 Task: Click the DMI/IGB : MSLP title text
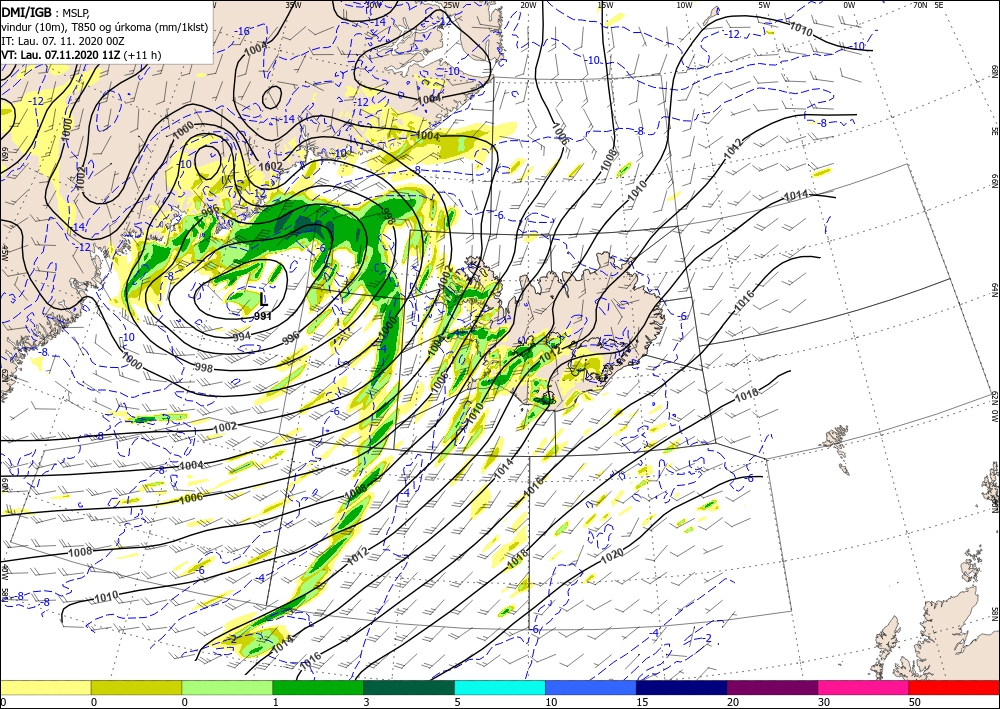pyautogui.click(x=46, y=12)
